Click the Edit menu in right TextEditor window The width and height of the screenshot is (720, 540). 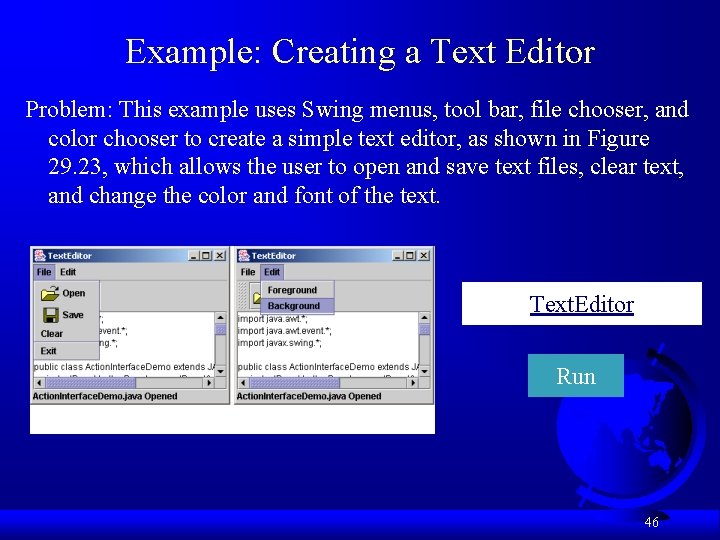pyautogui.click(x=272, y=272)
